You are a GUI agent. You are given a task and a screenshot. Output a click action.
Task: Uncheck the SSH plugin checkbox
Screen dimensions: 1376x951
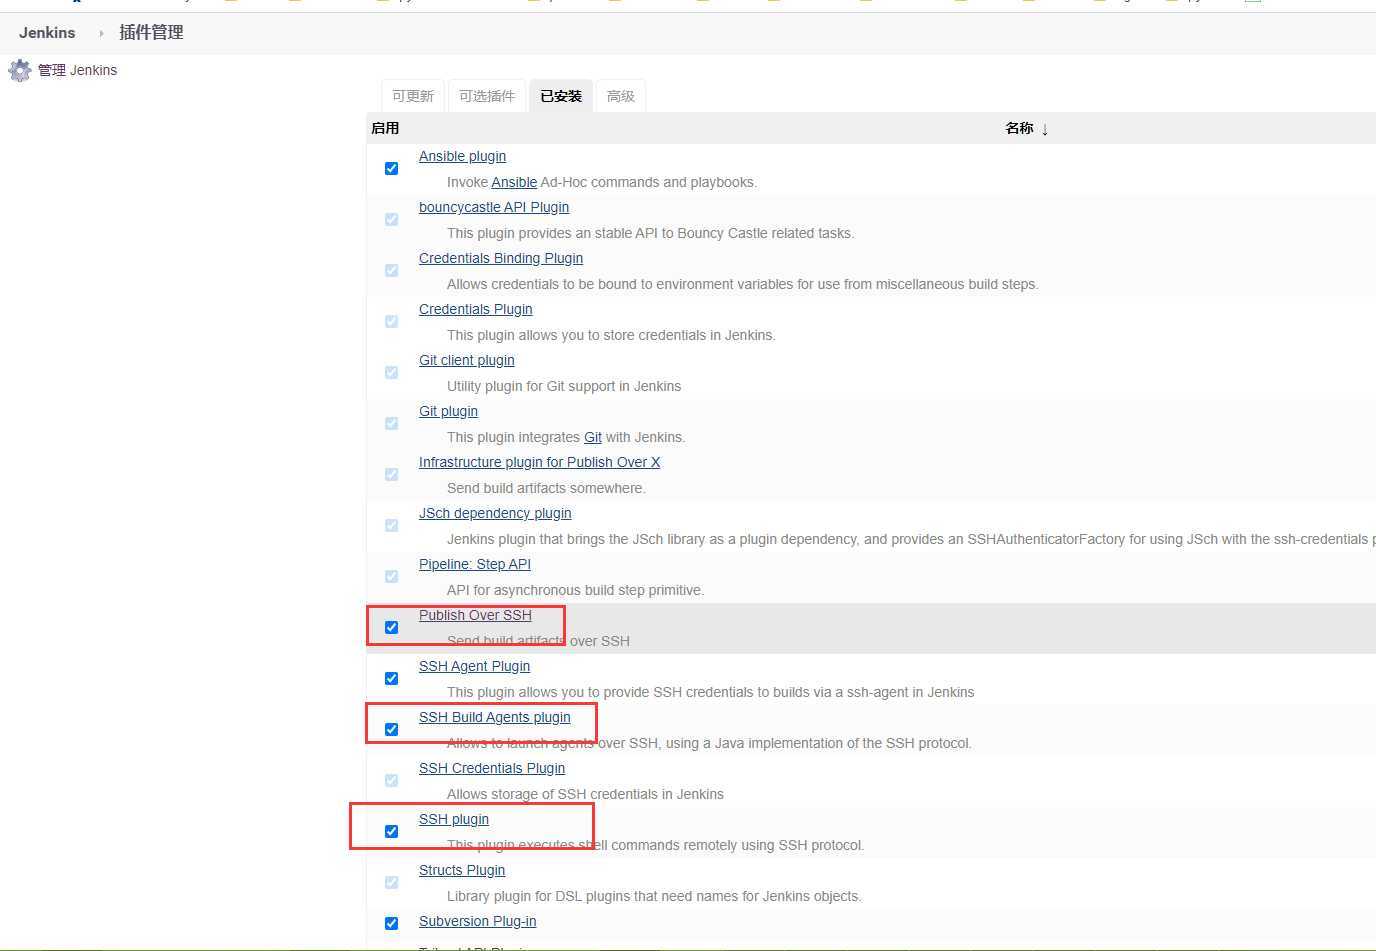392,831
